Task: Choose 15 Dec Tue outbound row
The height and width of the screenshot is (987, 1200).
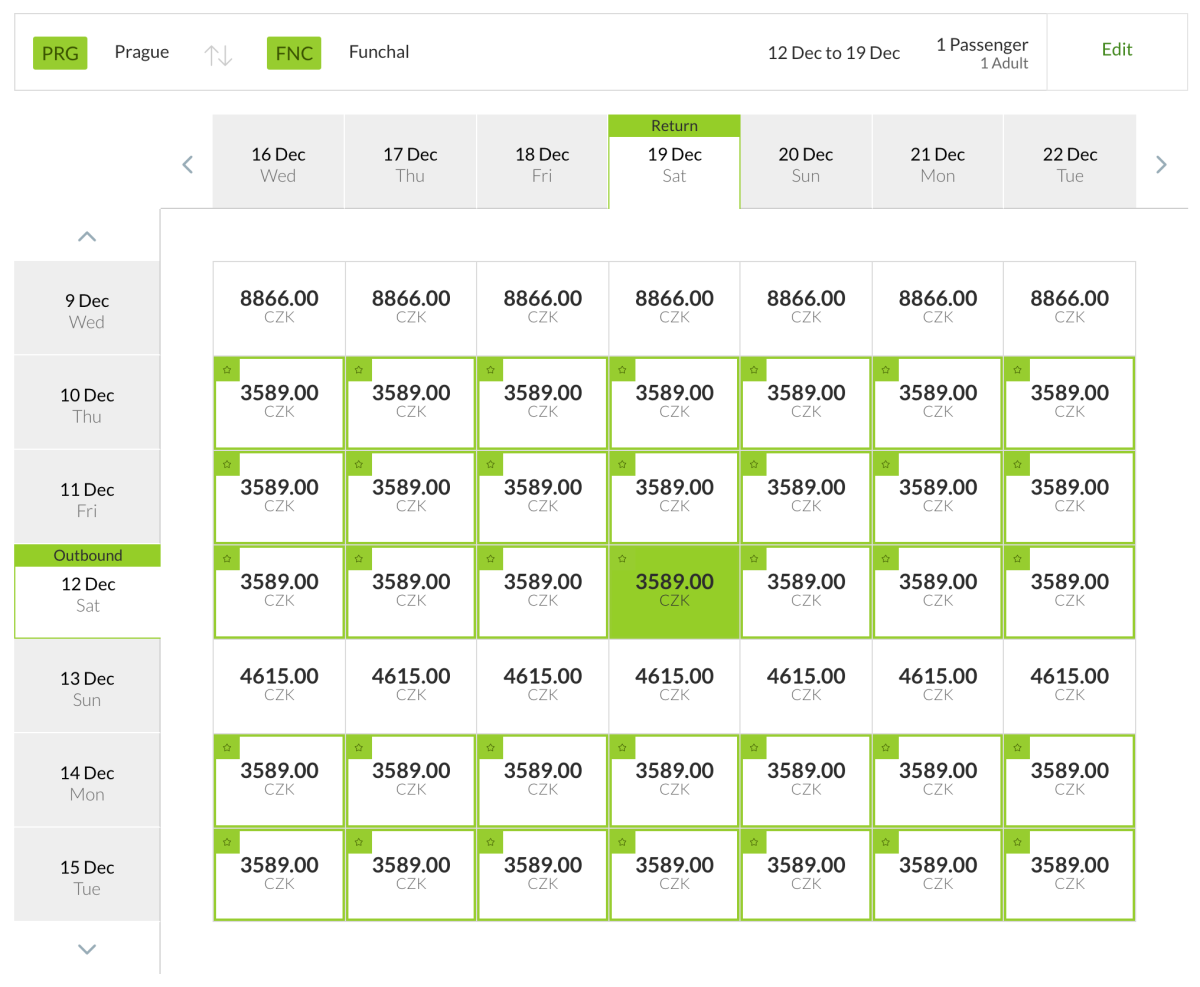Action: 87,877
